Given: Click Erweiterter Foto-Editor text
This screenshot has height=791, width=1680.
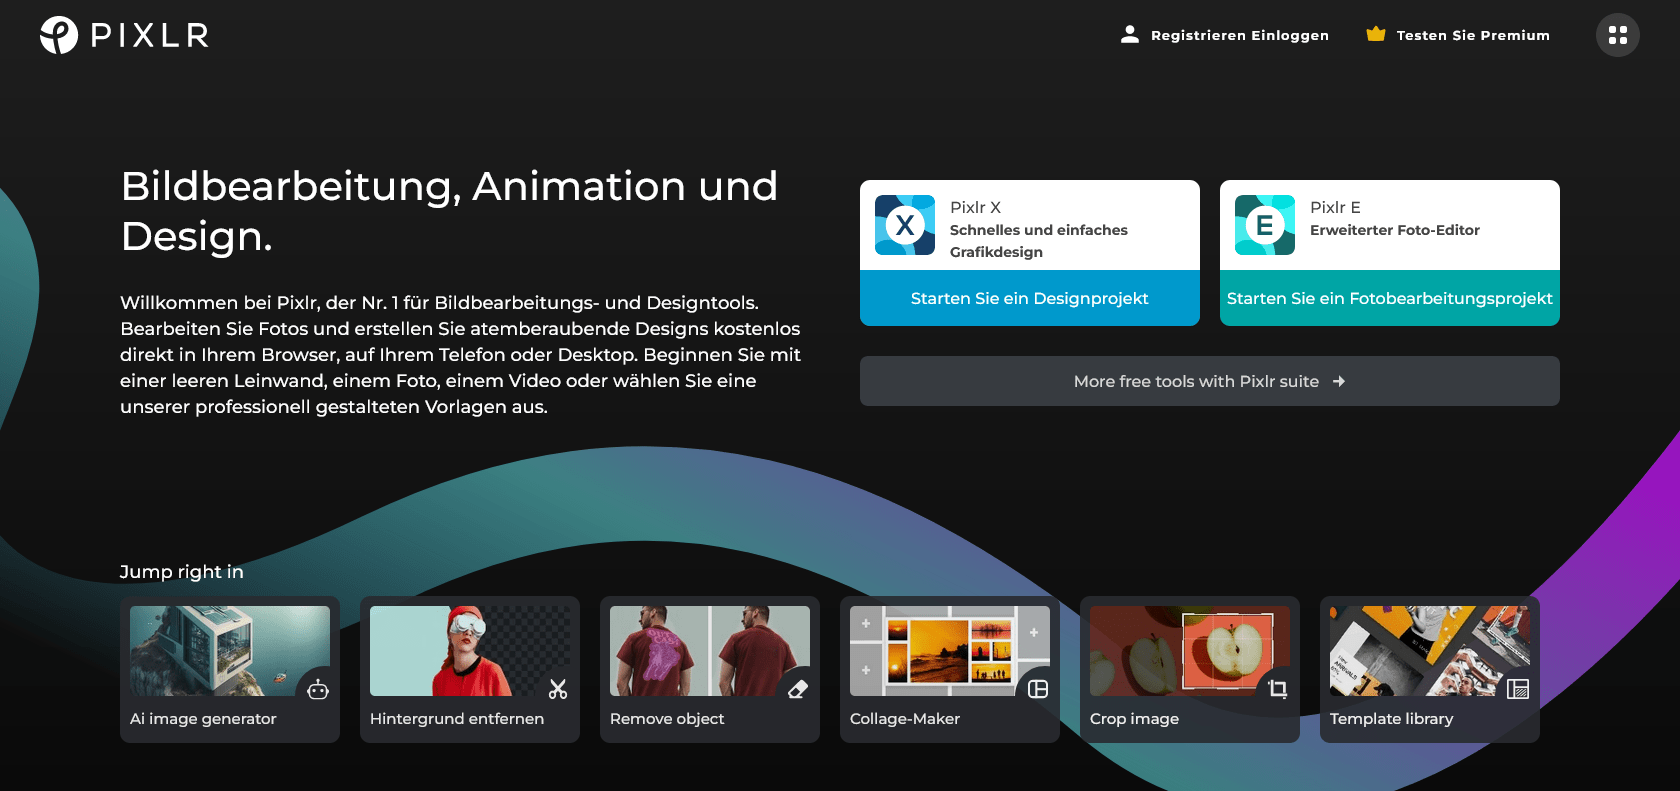Looking at the screenshot, I should pos(1395,230).
